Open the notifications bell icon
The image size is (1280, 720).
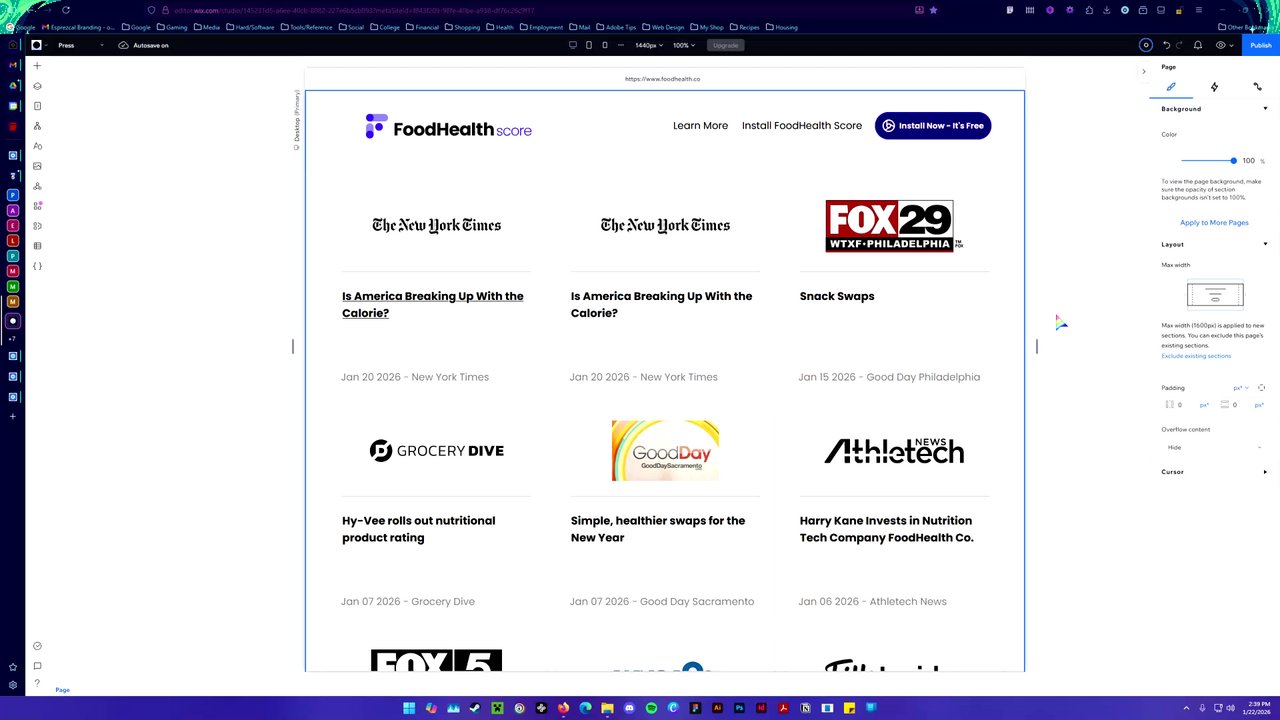click(x=1198, y=45)
